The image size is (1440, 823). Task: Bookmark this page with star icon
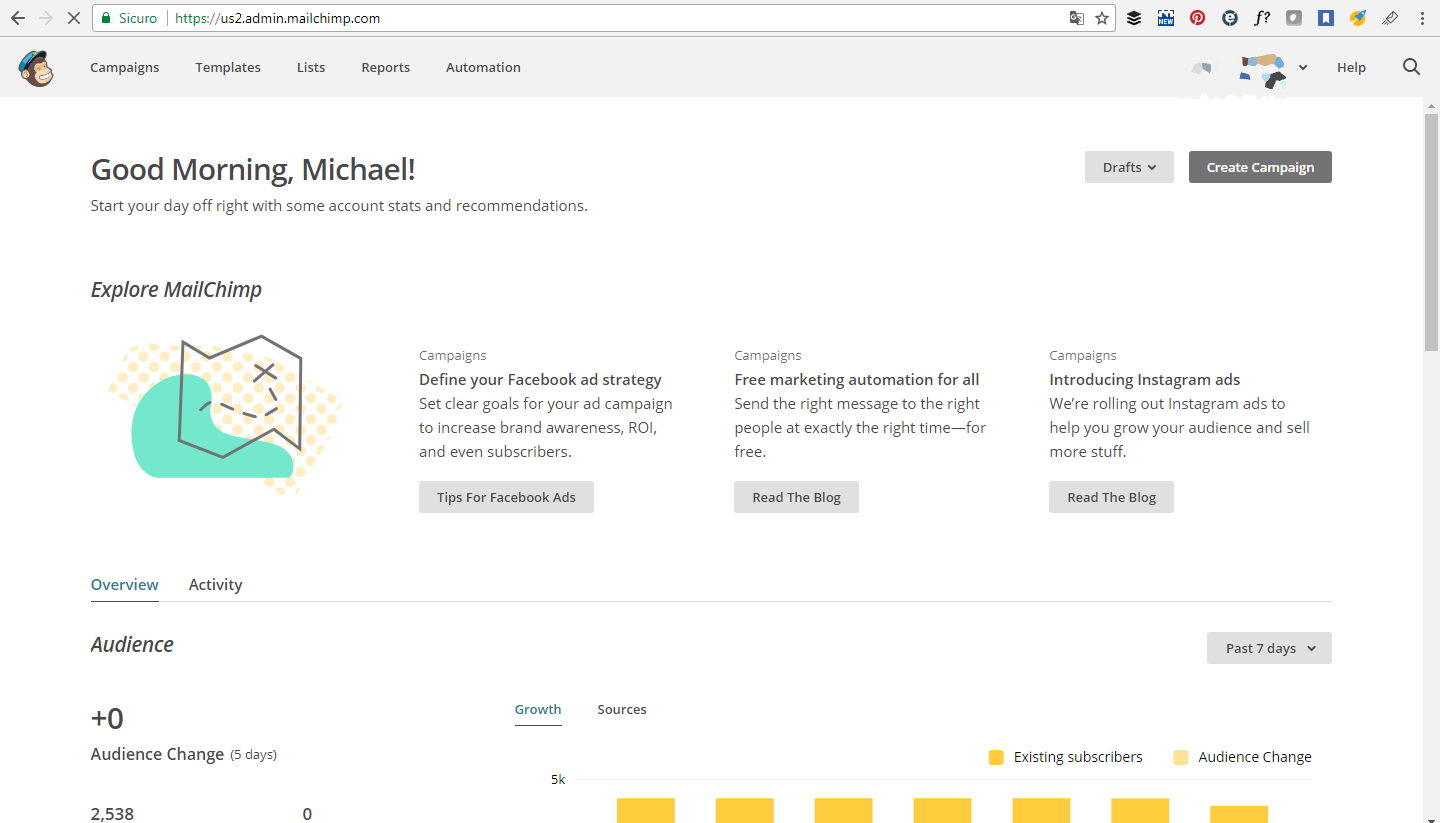pos(1102,18)
